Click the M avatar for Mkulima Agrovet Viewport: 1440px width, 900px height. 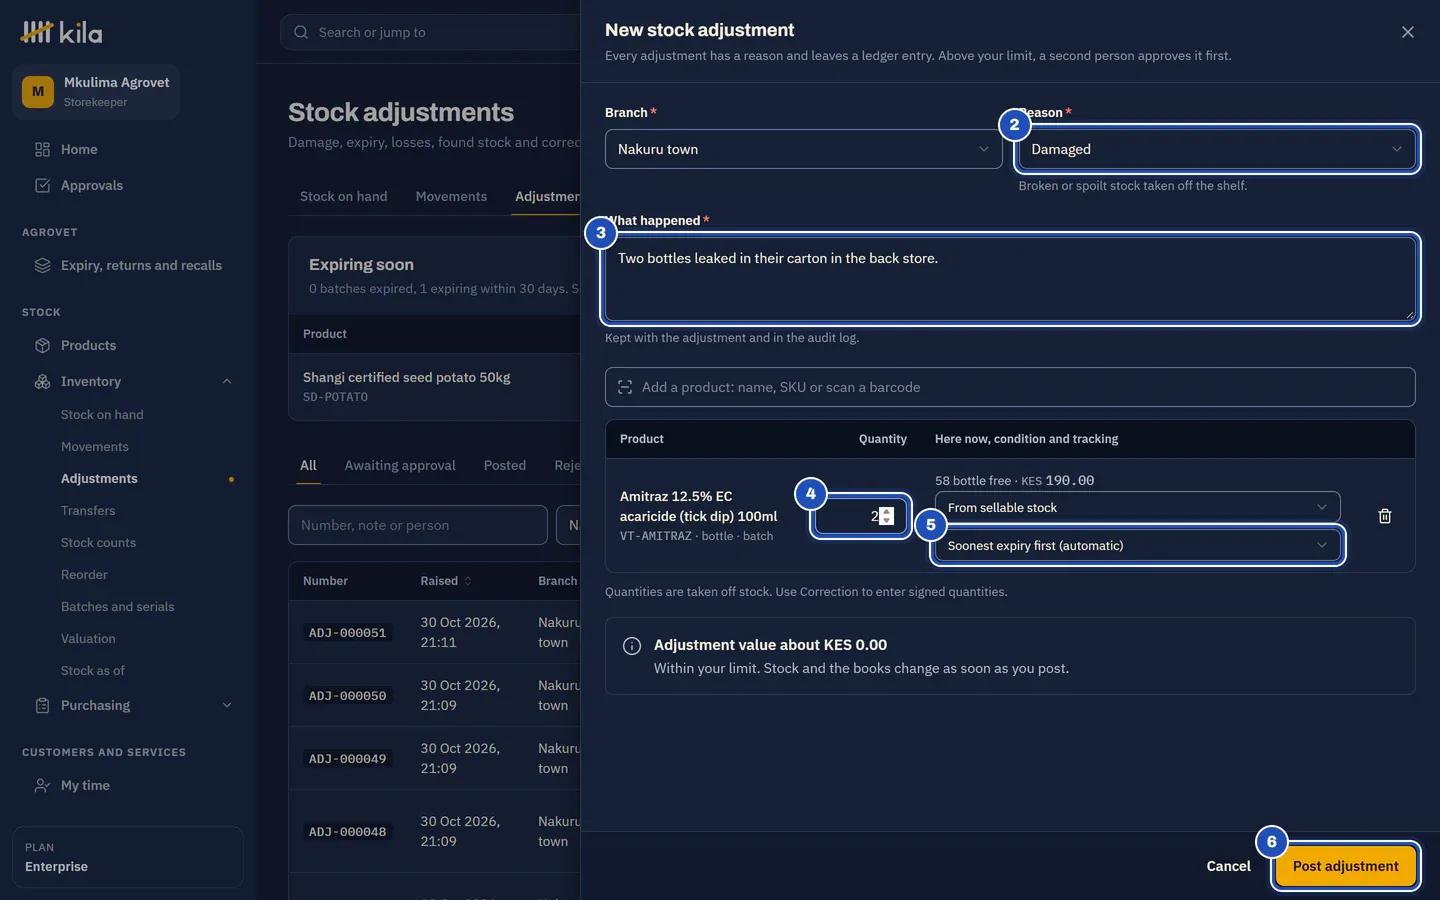[x=38, y=92]
